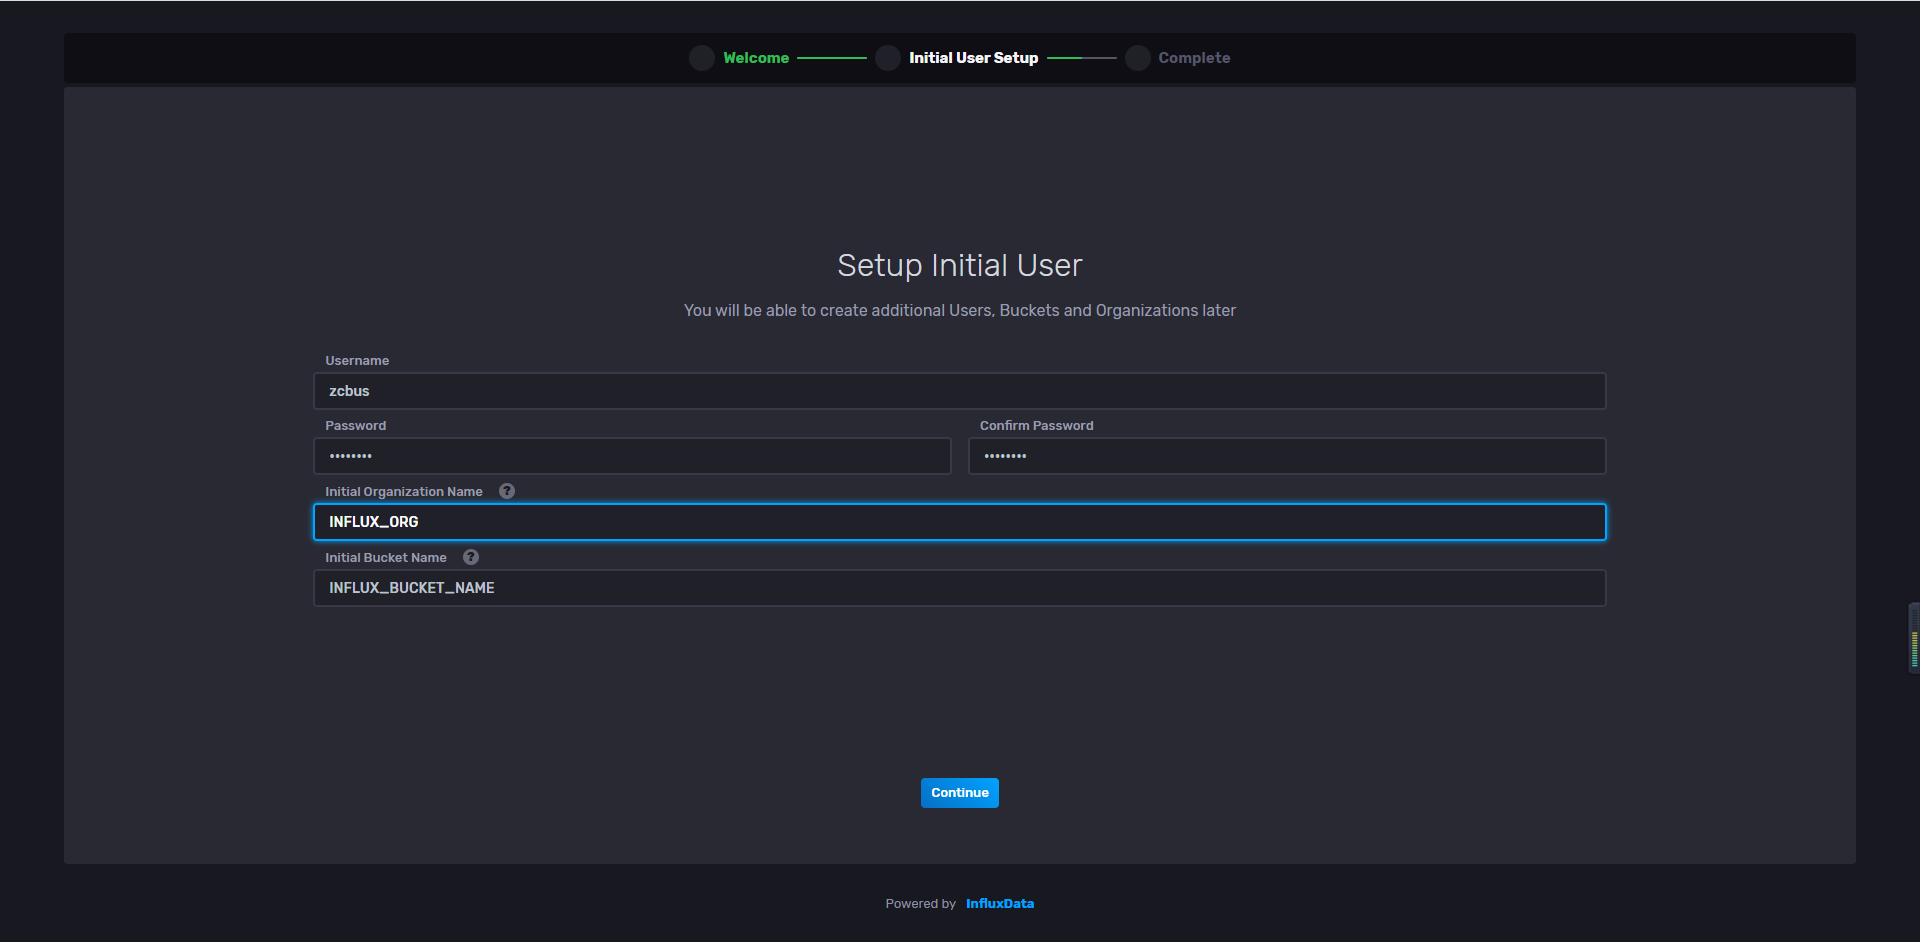The height and width of the screenshot is (942, 1920).
Task: Jump to the Complete step label
Action: [1194, 58]
